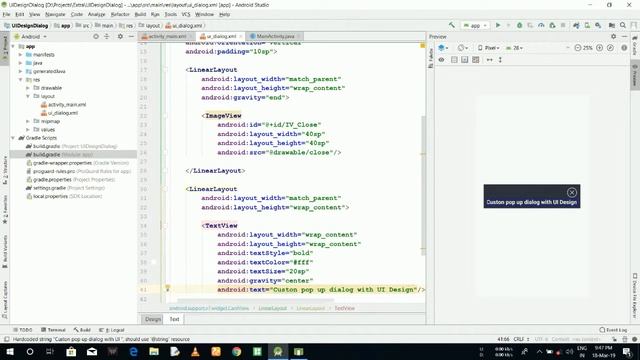640x360 pixels.
Task: Click the Debug app bug icon
Action: [x=519, y=25]
